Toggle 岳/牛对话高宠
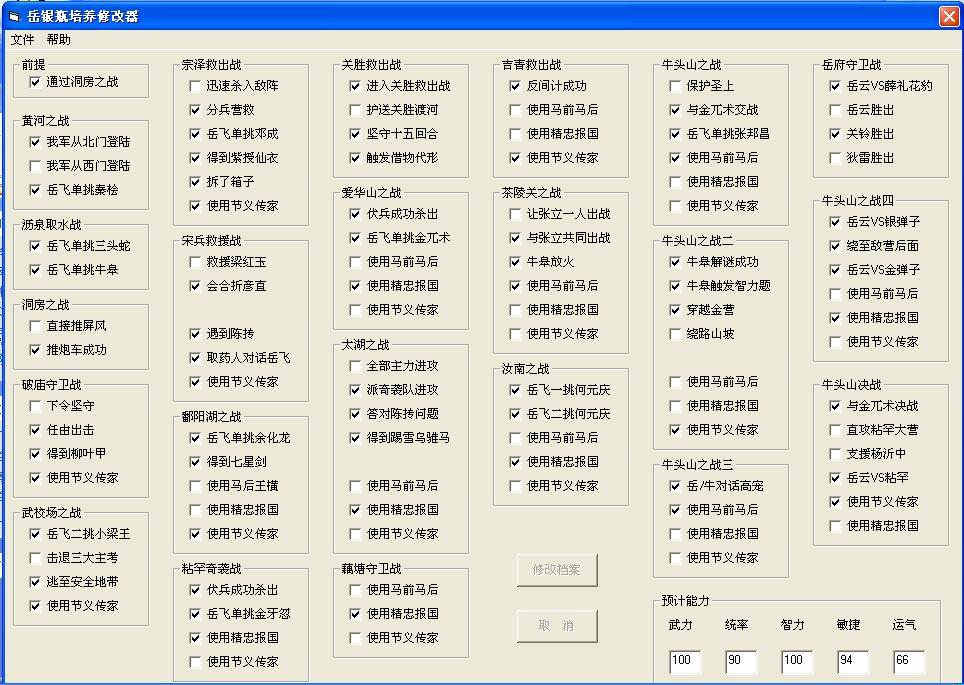 click(x=675, y=486)
